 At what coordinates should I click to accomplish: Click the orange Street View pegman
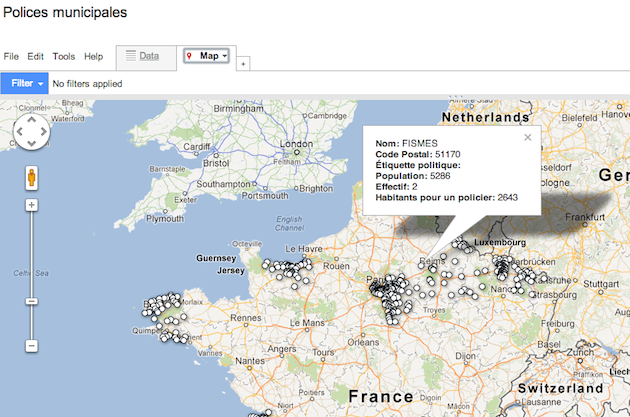[x=31, y=178]
